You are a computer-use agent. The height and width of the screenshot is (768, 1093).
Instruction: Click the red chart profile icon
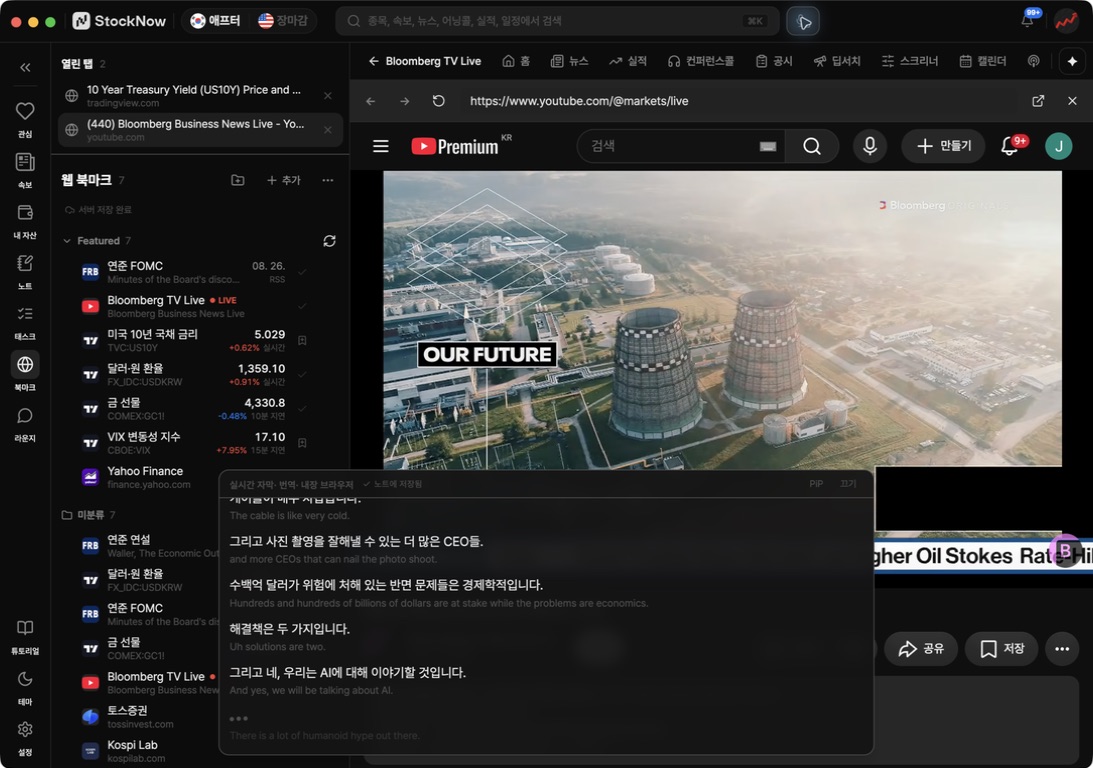(x=1066, y=21)
